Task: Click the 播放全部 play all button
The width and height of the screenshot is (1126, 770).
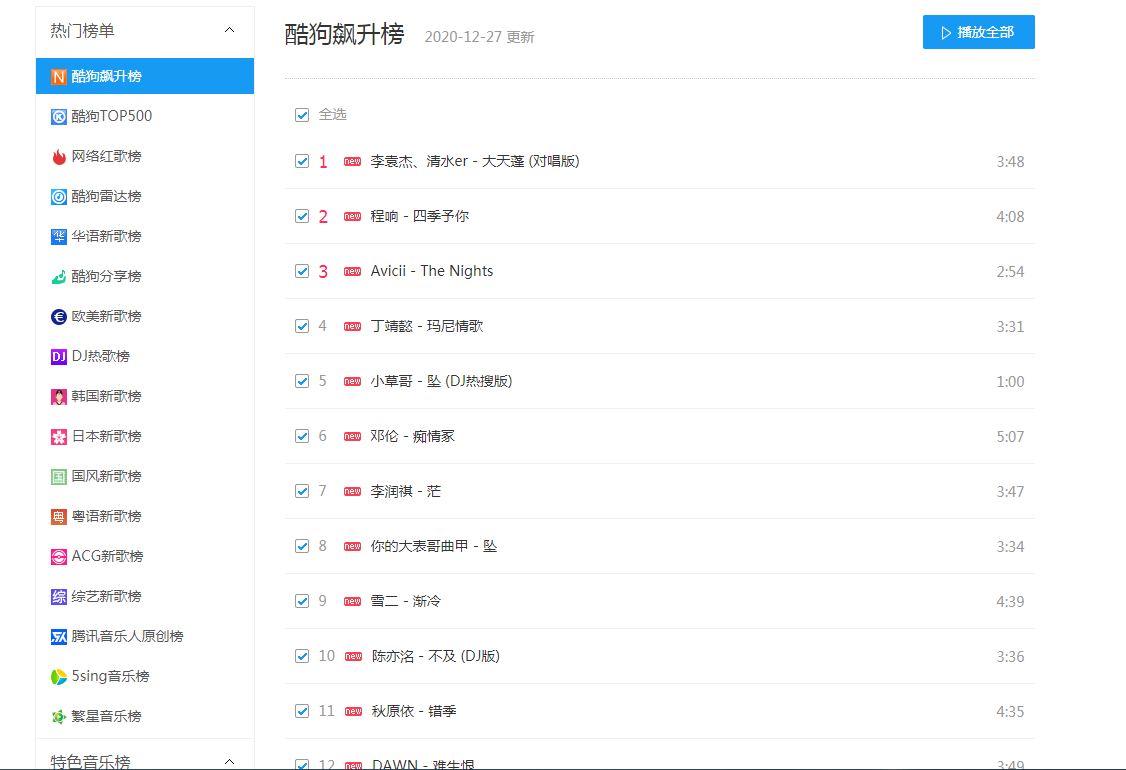Action: pyautogui.click(x=979, y=32)
